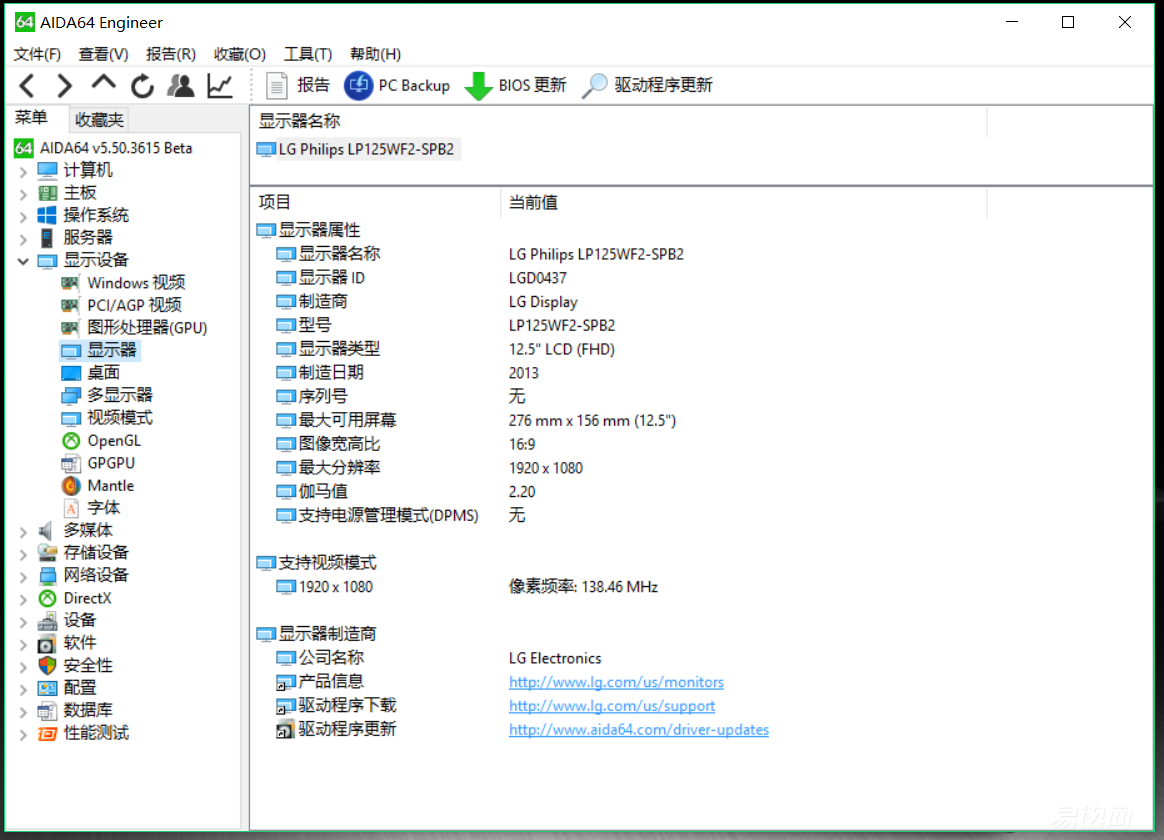Switch to the 收藏夹 tab
The width and height of the screenshot is (1164, 840).
point(99,119)
